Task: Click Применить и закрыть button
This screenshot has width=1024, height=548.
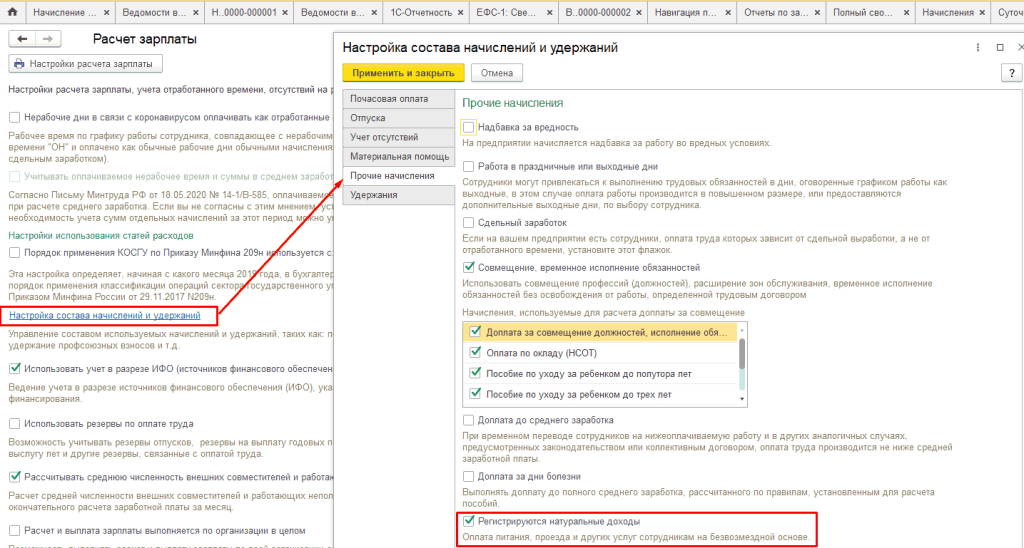Action: tap(403, 73)
